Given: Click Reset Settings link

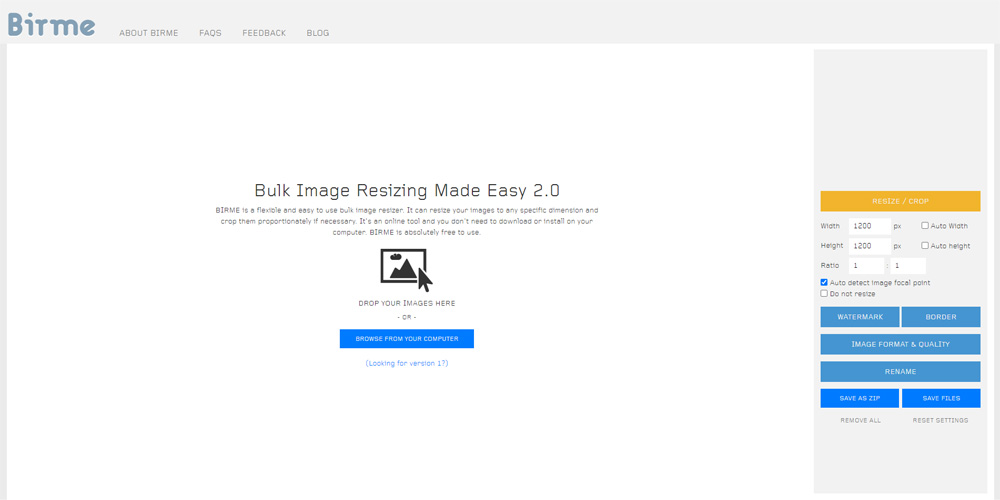Looking at the screenshot, I should (x=940, y=421).
